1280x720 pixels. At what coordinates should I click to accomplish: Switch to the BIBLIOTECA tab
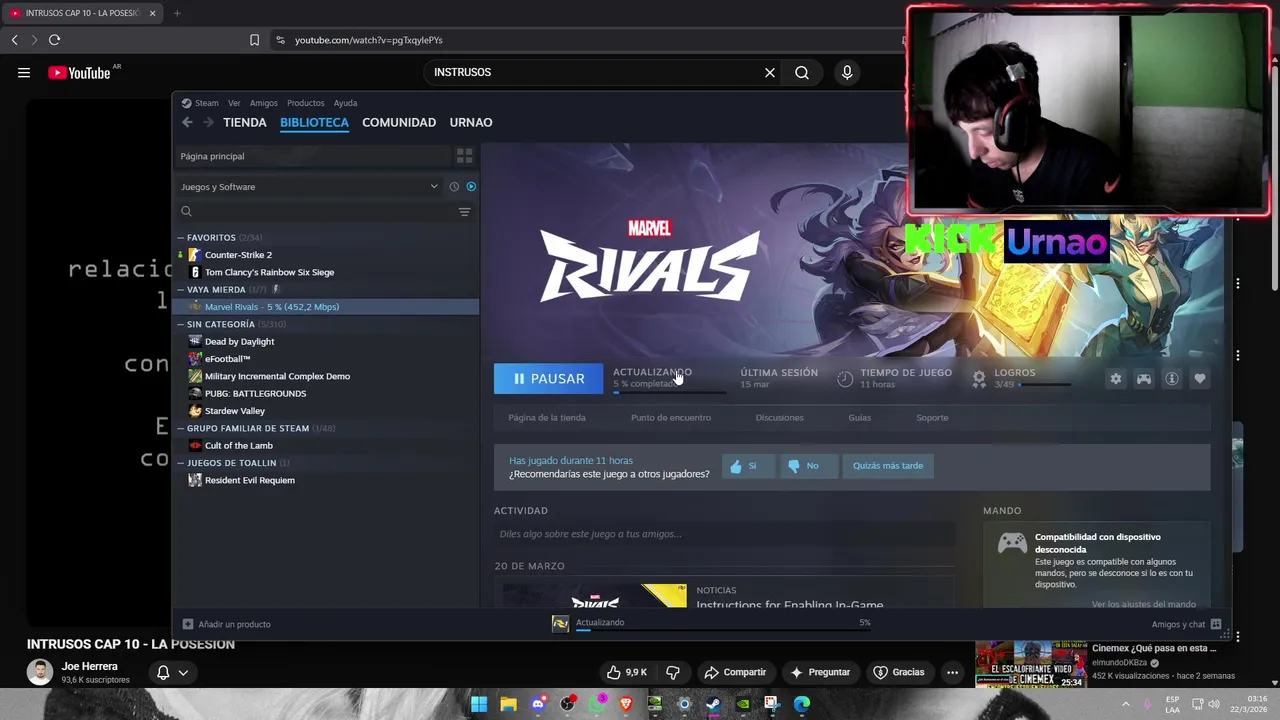click(x=314, y=122)
